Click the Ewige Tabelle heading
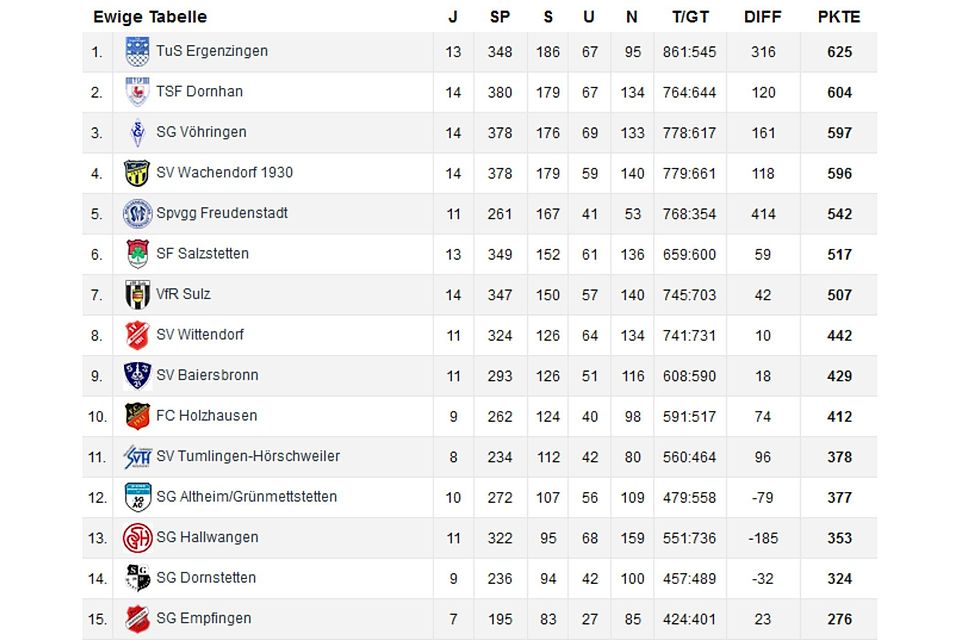The image size is (960, 640). point(150,17)
